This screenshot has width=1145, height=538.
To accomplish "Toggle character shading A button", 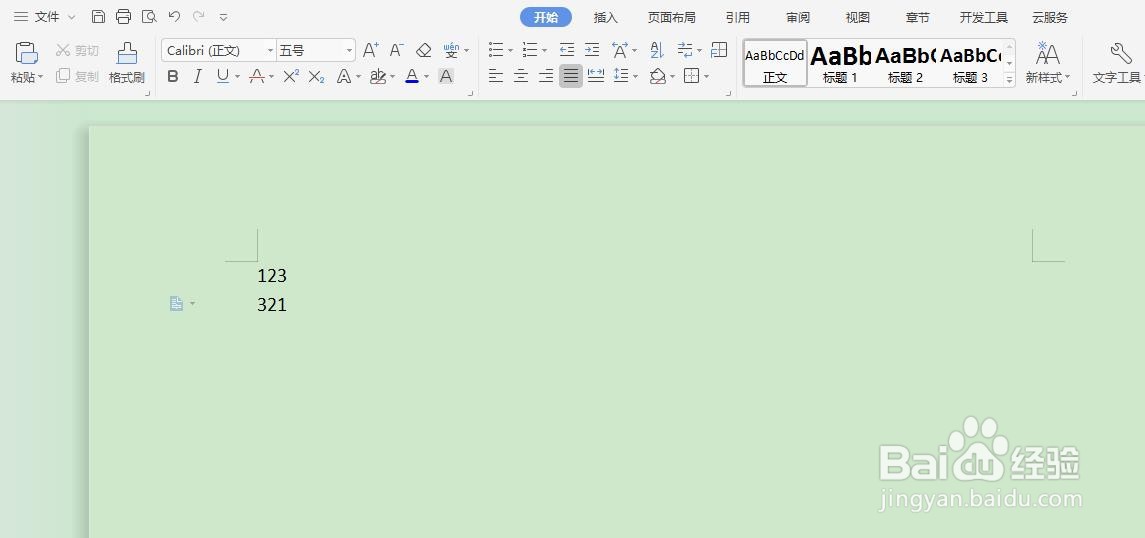I will click(446, 76).
